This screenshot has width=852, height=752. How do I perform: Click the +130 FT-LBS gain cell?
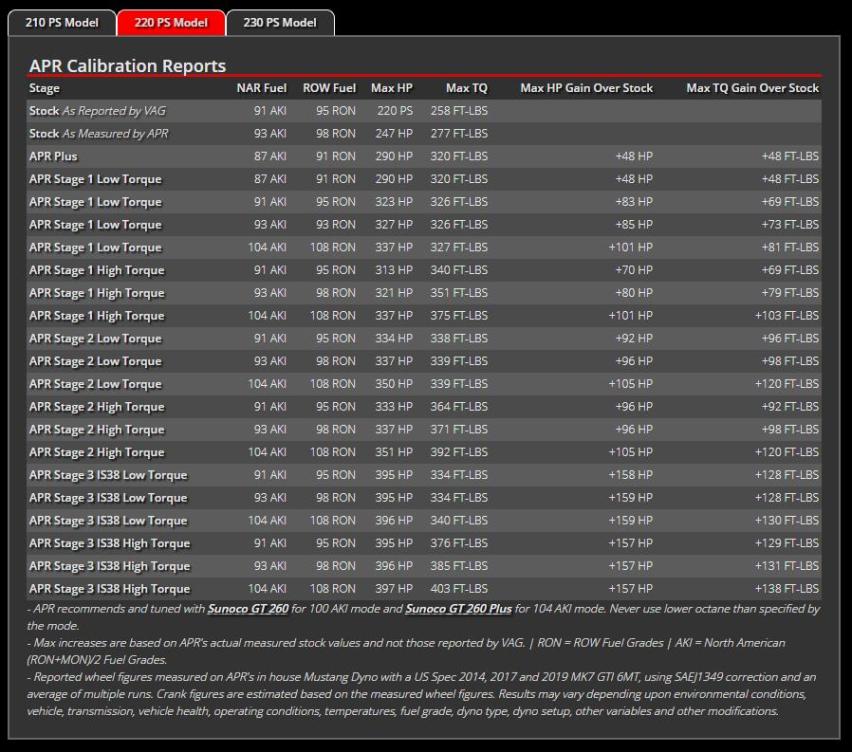coord(787,521)
